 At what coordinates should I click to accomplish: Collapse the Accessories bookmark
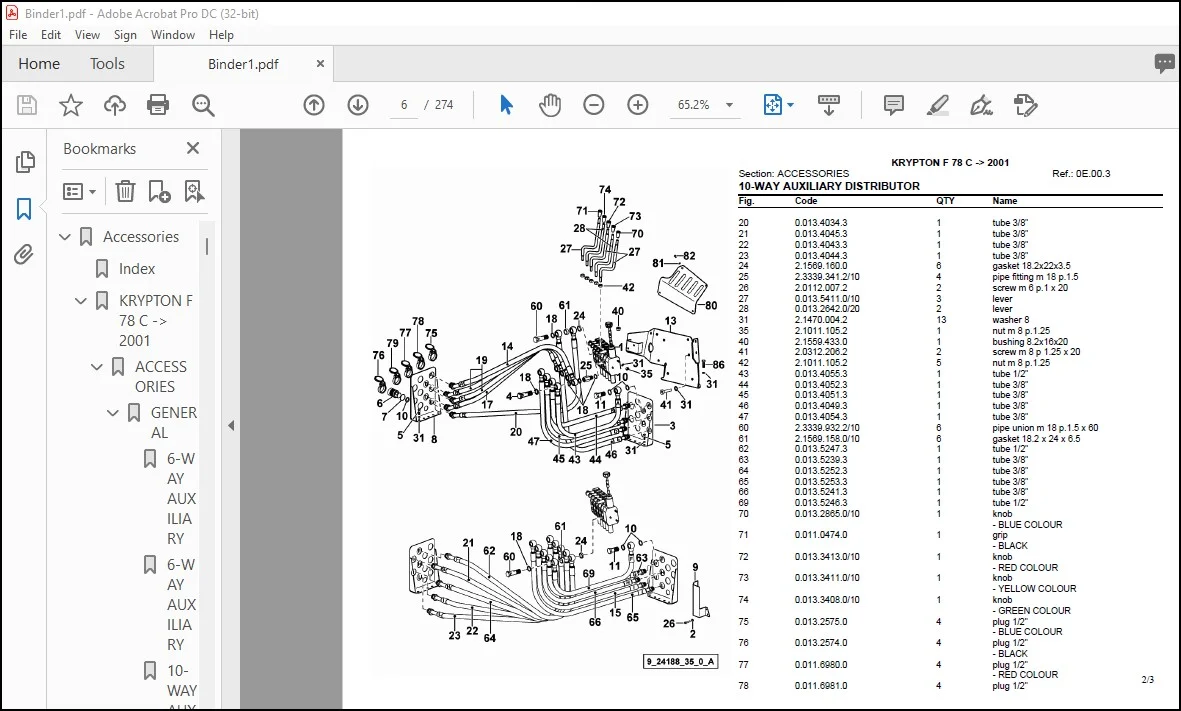(x=65, y=237)
